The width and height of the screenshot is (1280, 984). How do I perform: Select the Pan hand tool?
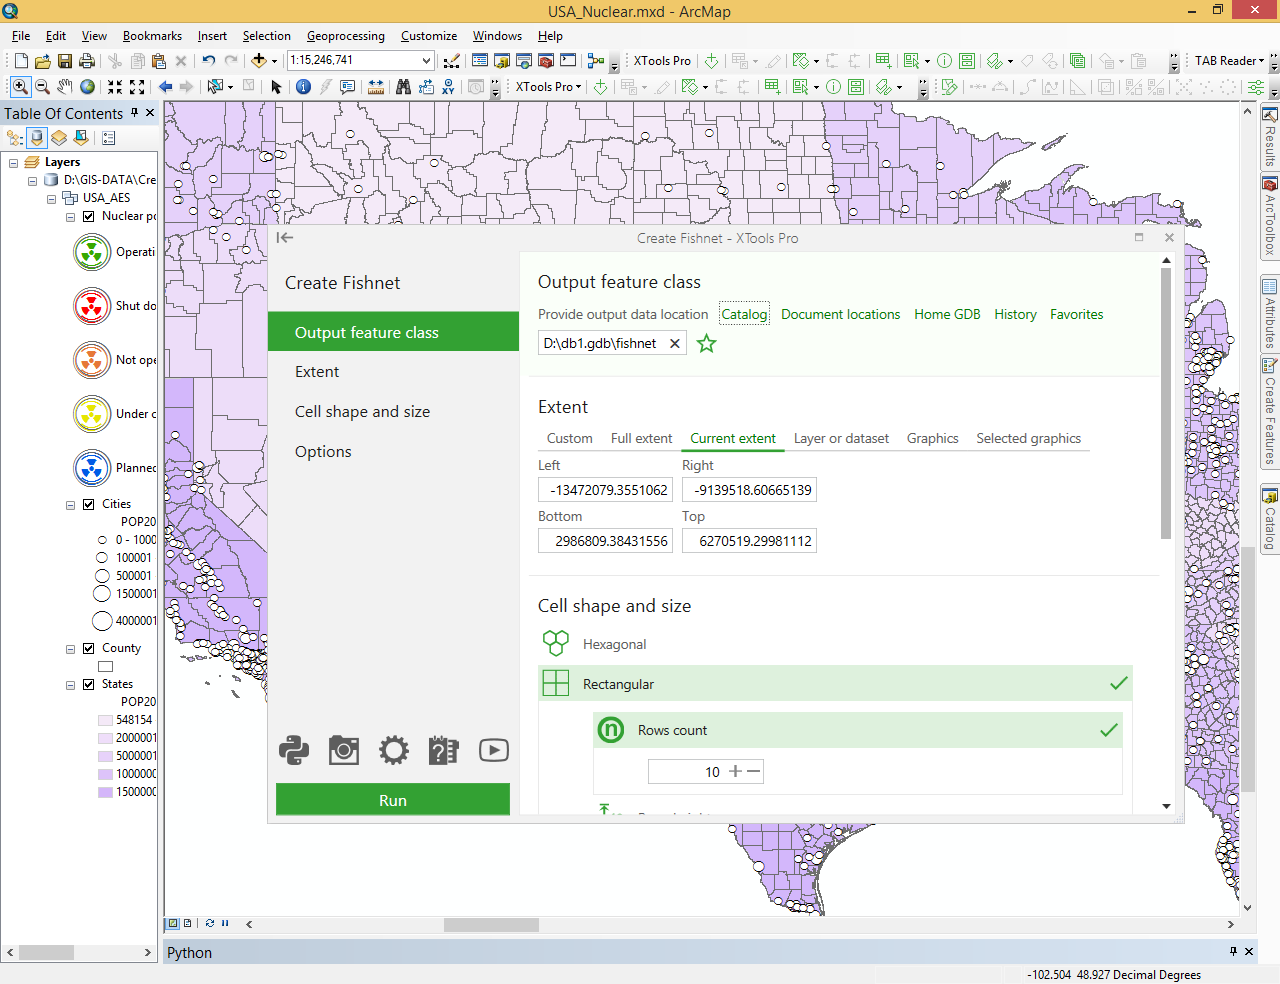click(65, 87)
